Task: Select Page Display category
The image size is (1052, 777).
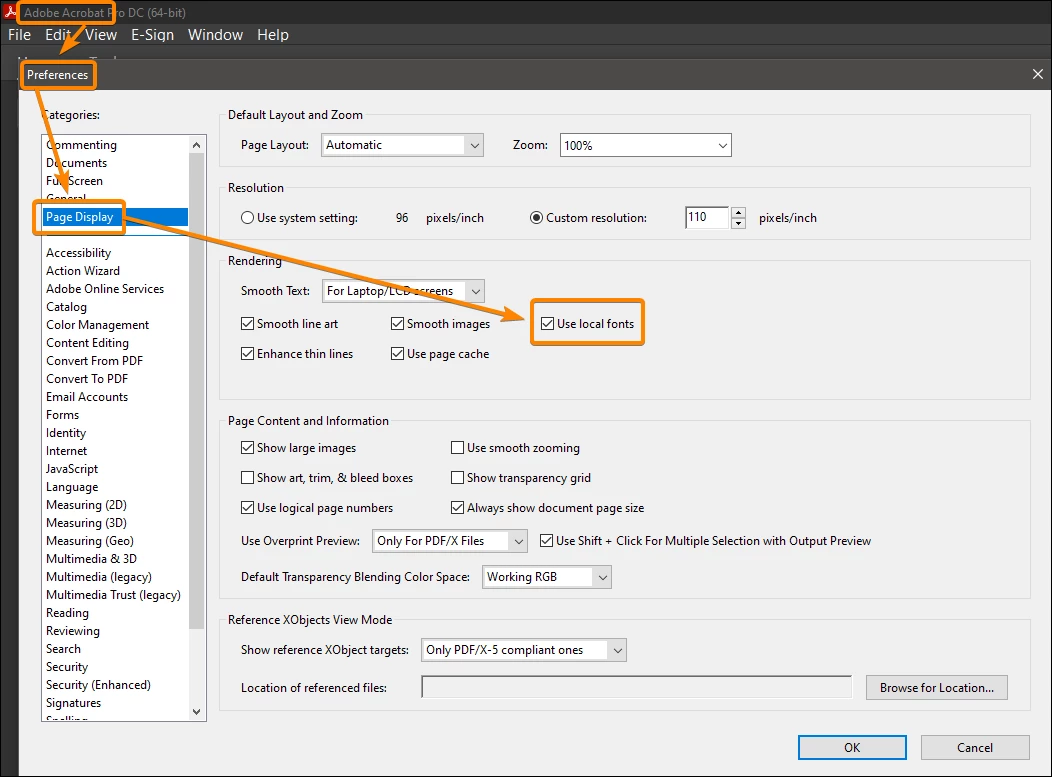Action: [x=115, y=217]
